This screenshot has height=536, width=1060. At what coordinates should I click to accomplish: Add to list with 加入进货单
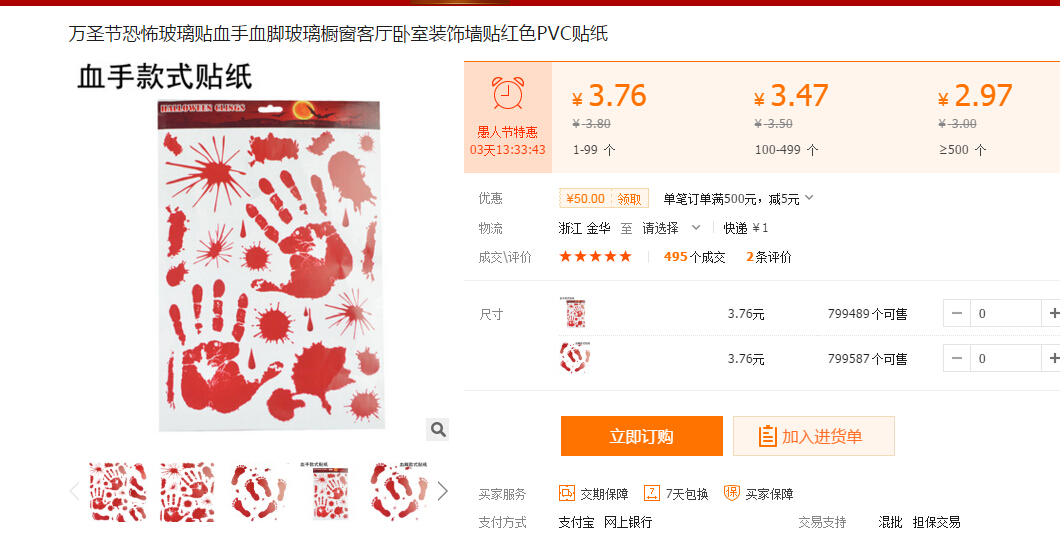[814, 437]
